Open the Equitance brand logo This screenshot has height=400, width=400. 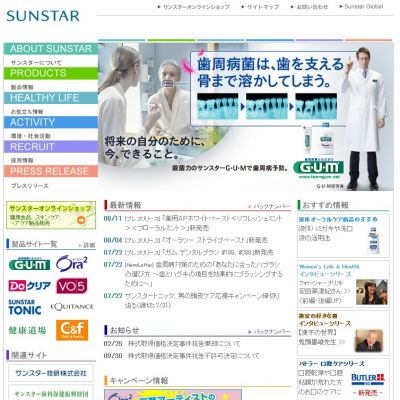pyautogui.click(x=72, y=307)
